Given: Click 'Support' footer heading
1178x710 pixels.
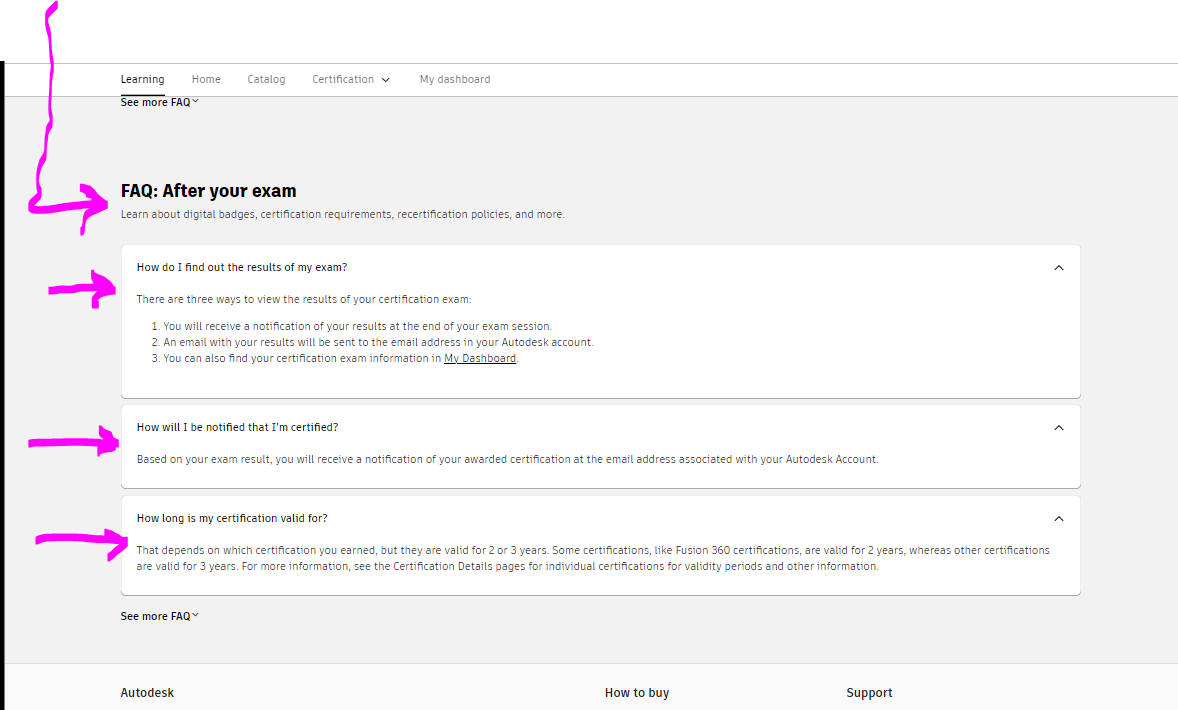Looking at the screenshot, I should (x=869, y=693).
